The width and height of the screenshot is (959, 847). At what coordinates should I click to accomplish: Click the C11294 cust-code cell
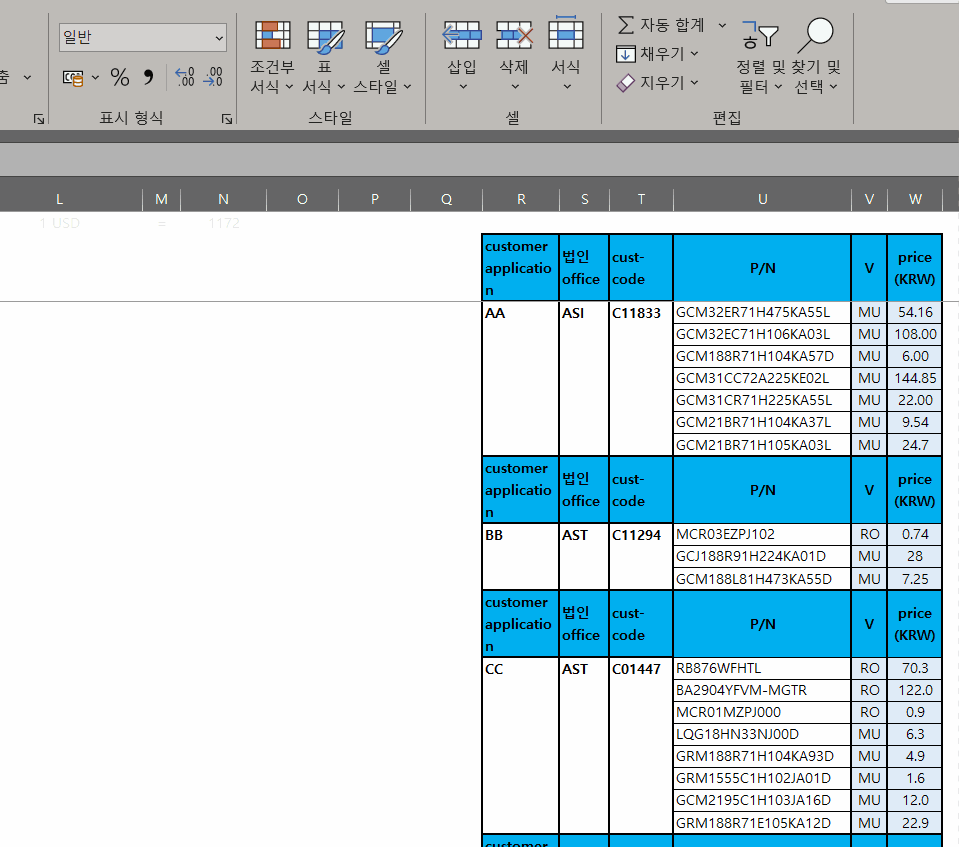(x=641, y=556)
